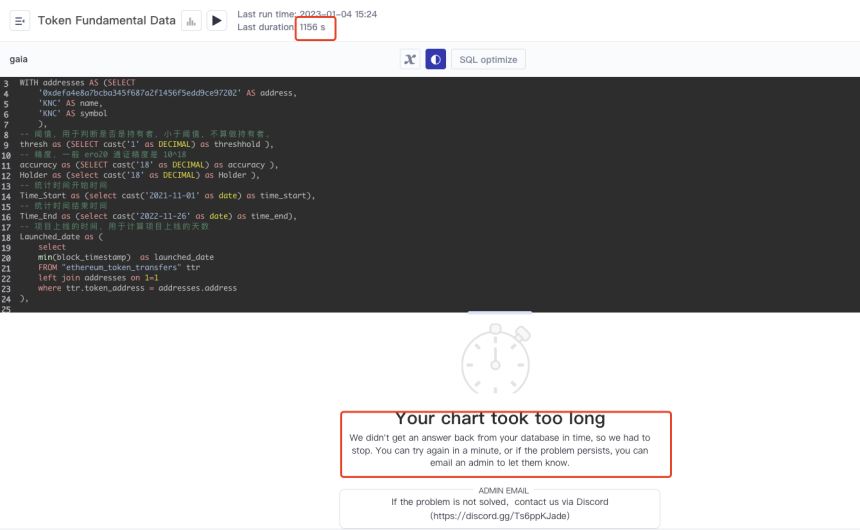This screenshot has width=860, height=530.
Task: Click the Last duration 1156 s value
Action: (x=312, y=27)
